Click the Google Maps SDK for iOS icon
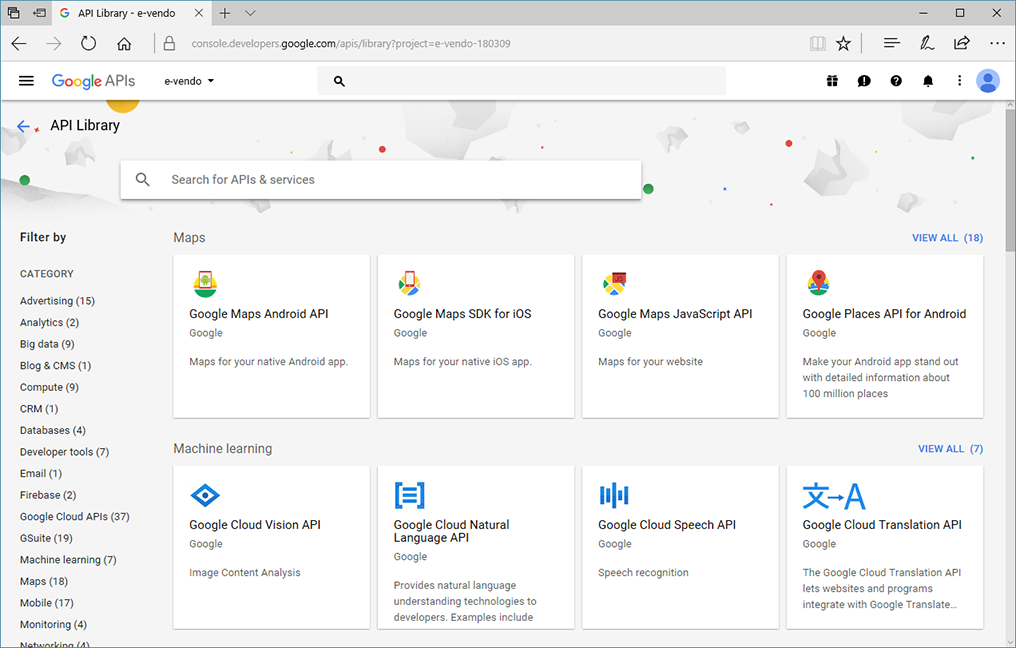Viewport: 1016px width, 648px height. pos(410,283)
